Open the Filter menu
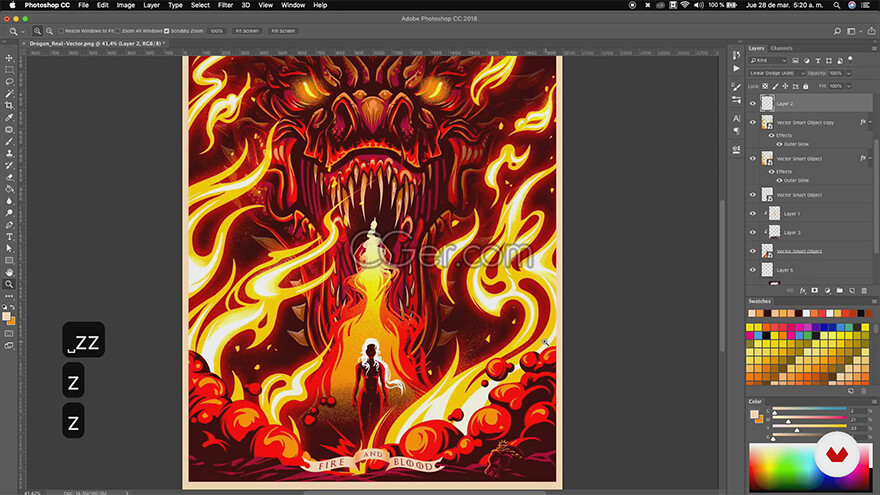This screenshot has height=495, width=880. click(x=225, y=5)
